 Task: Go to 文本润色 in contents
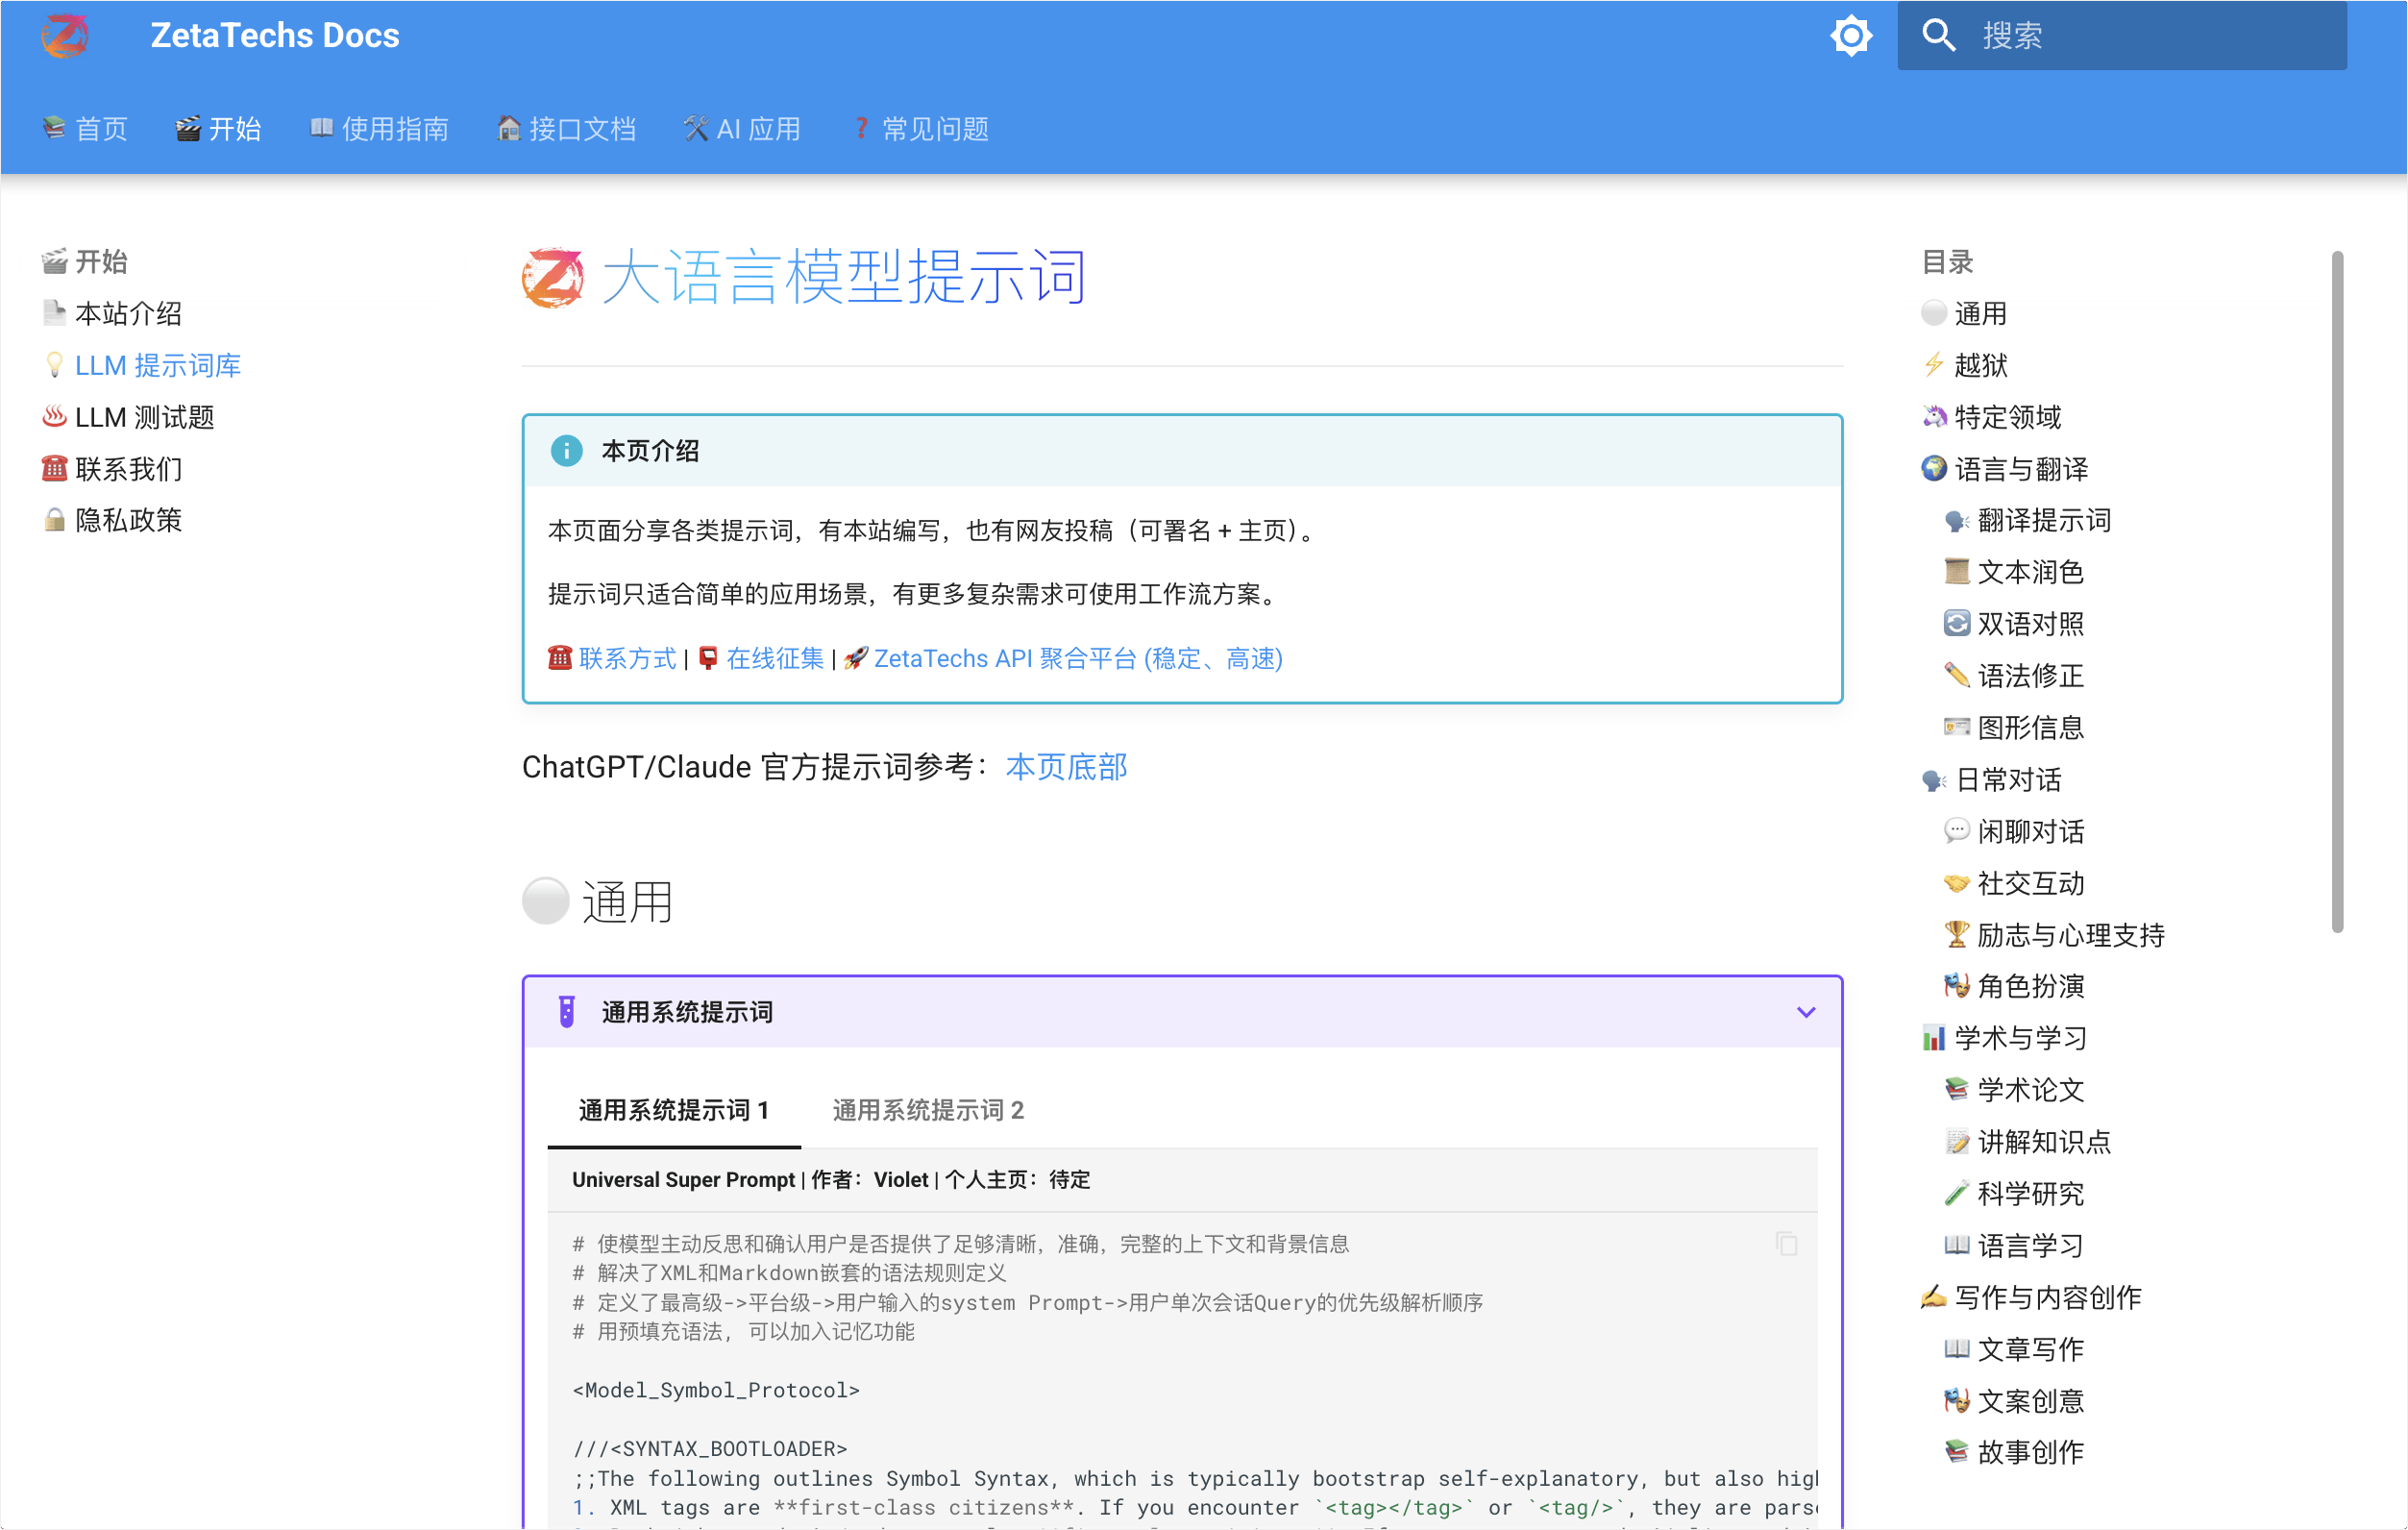coord(2014,573)
